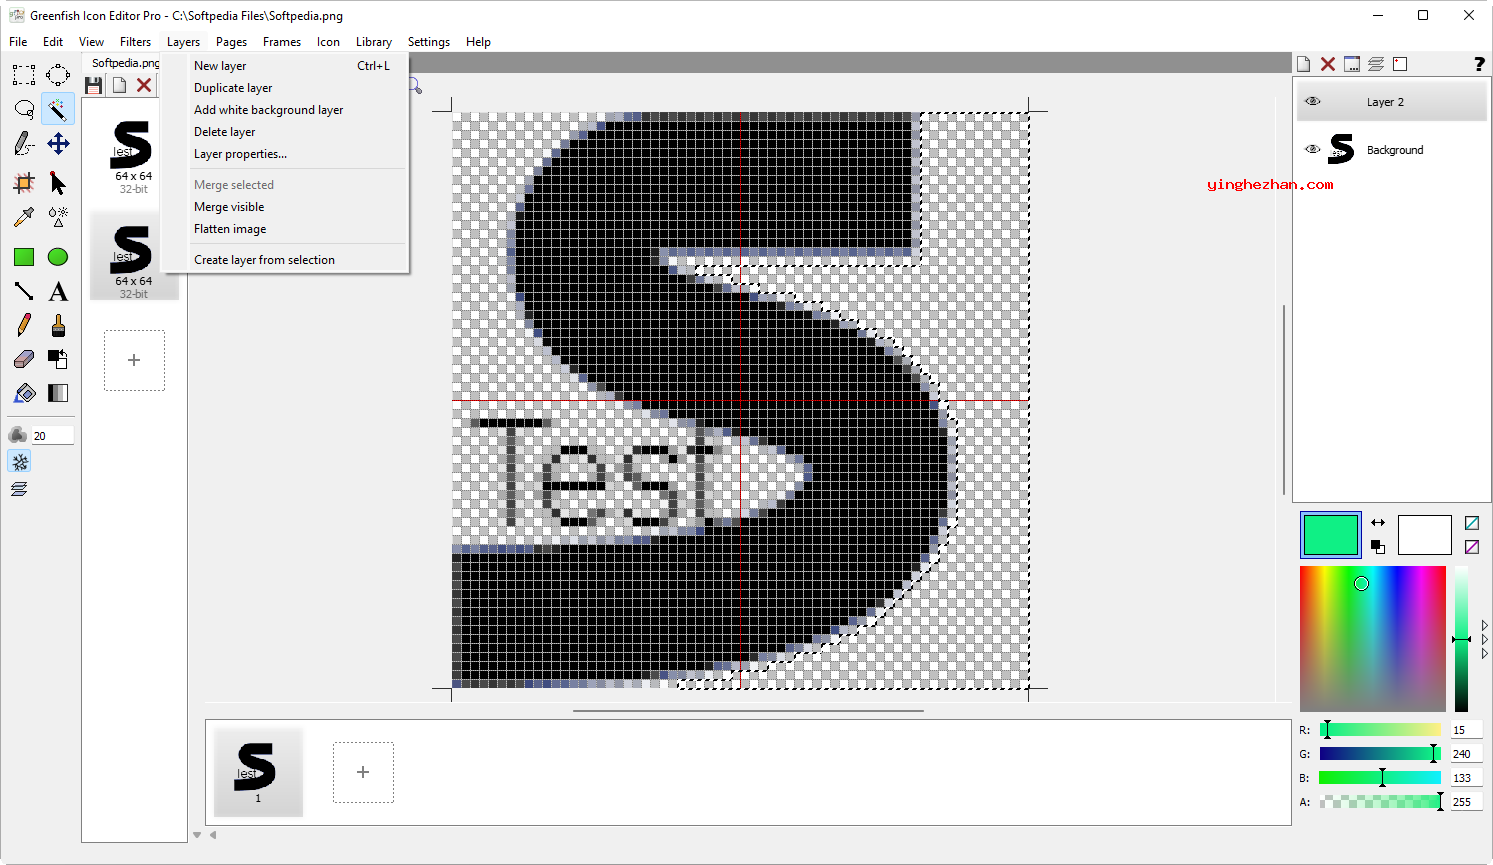Select the green Rectangle shape tool

click(x=24, y=257)
